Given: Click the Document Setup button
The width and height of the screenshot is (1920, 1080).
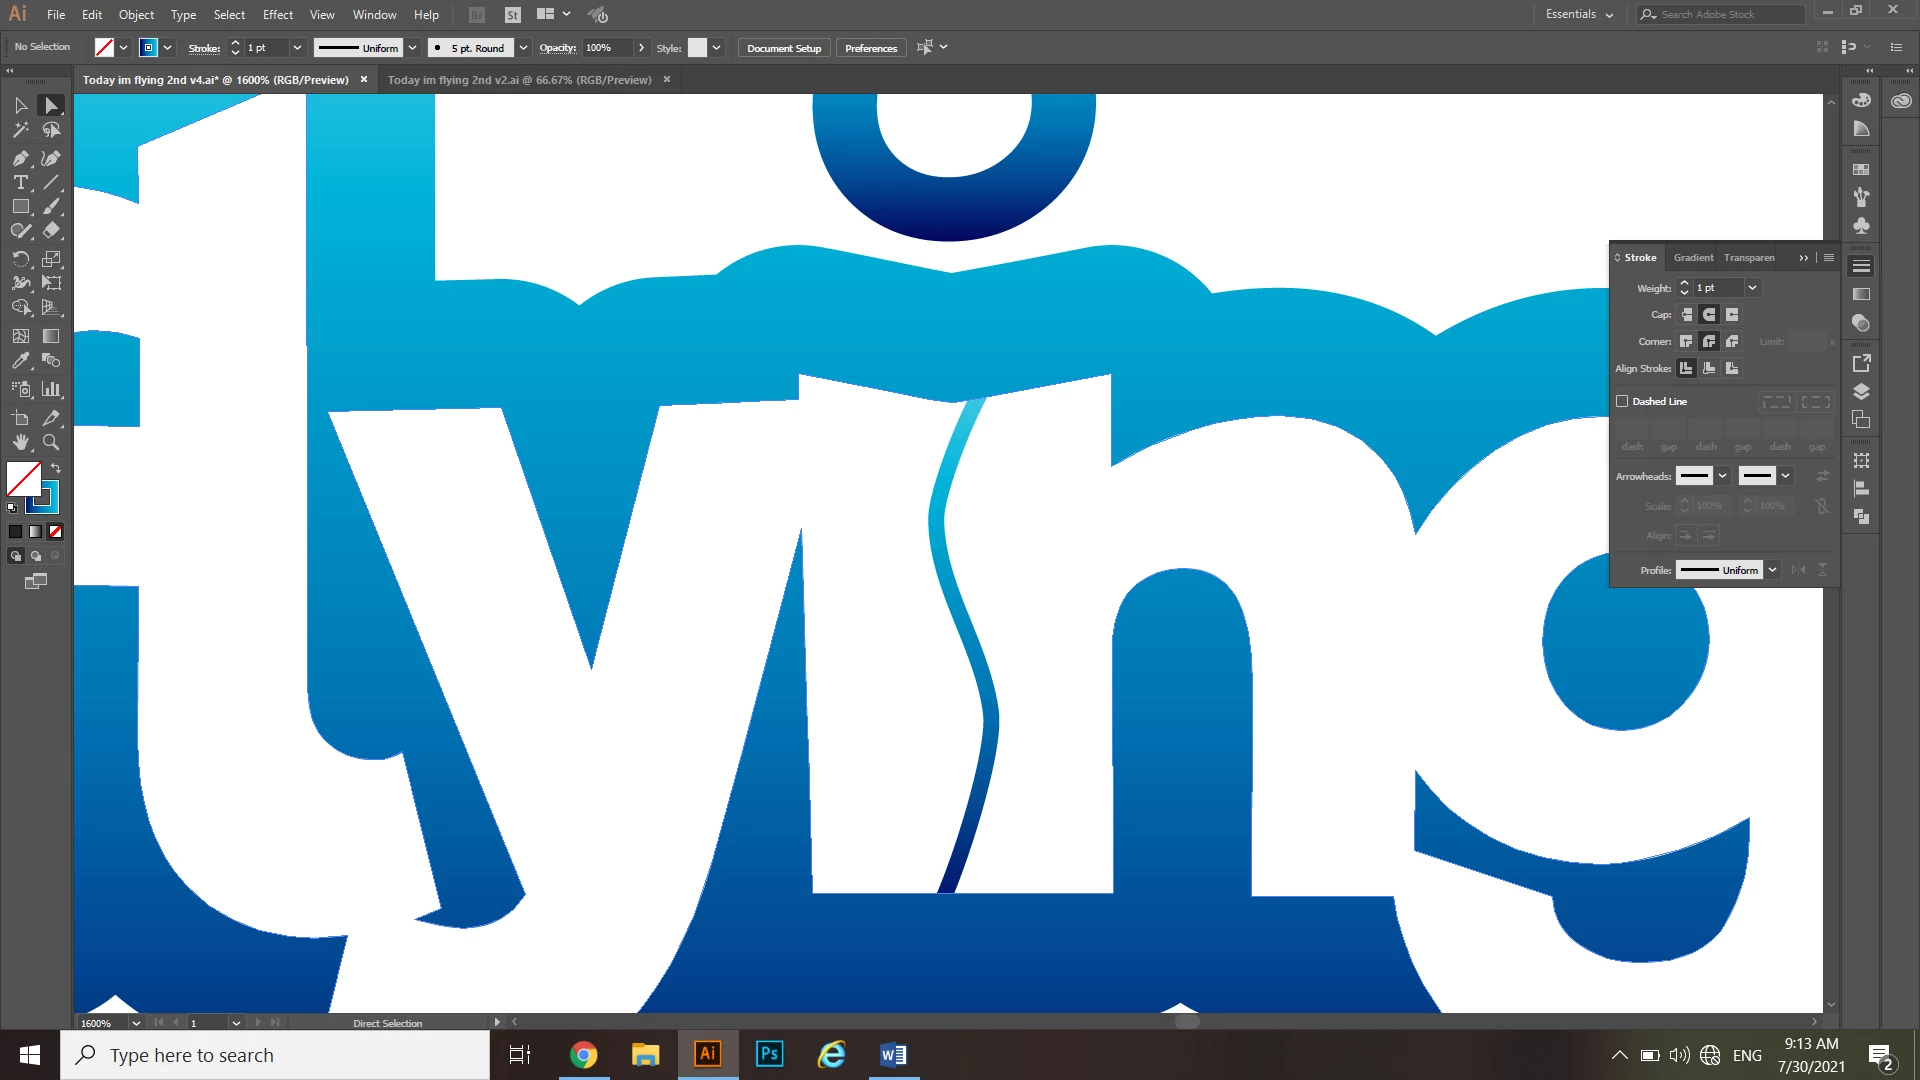Looking at the screenshot, I should click(783, 48).
